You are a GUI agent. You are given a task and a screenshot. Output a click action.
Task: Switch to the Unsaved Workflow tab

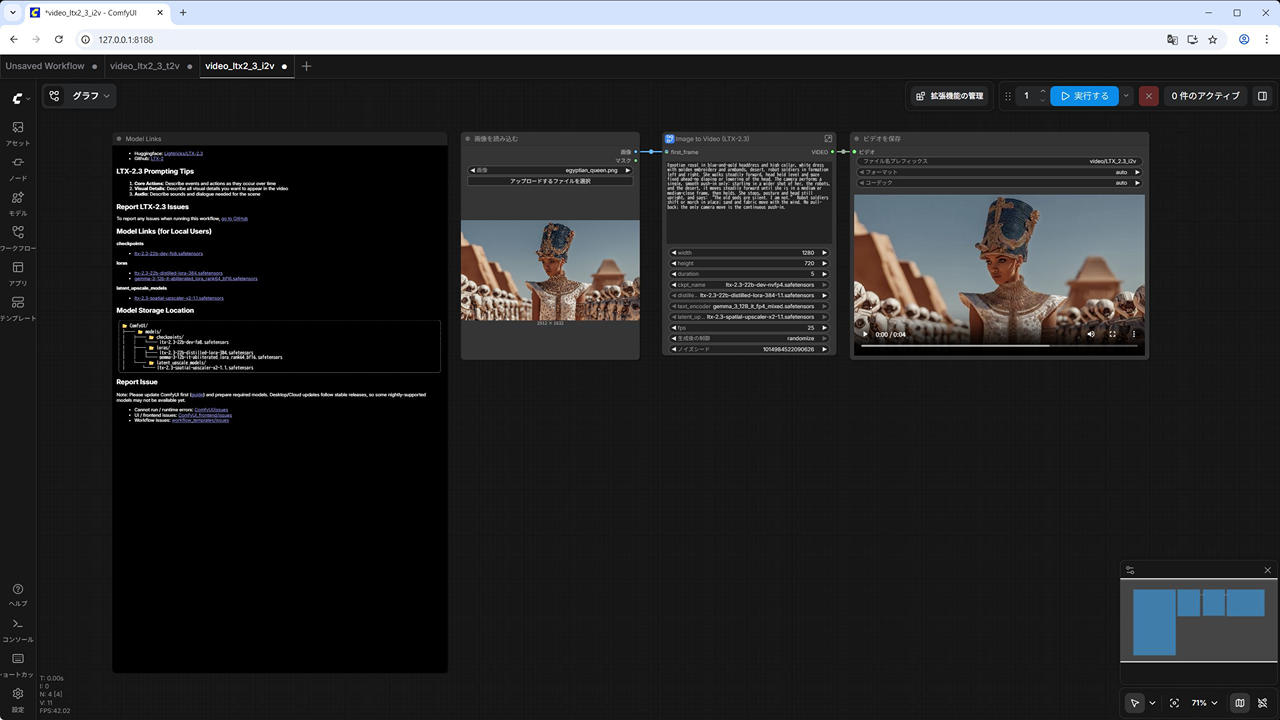pos(45,66)
